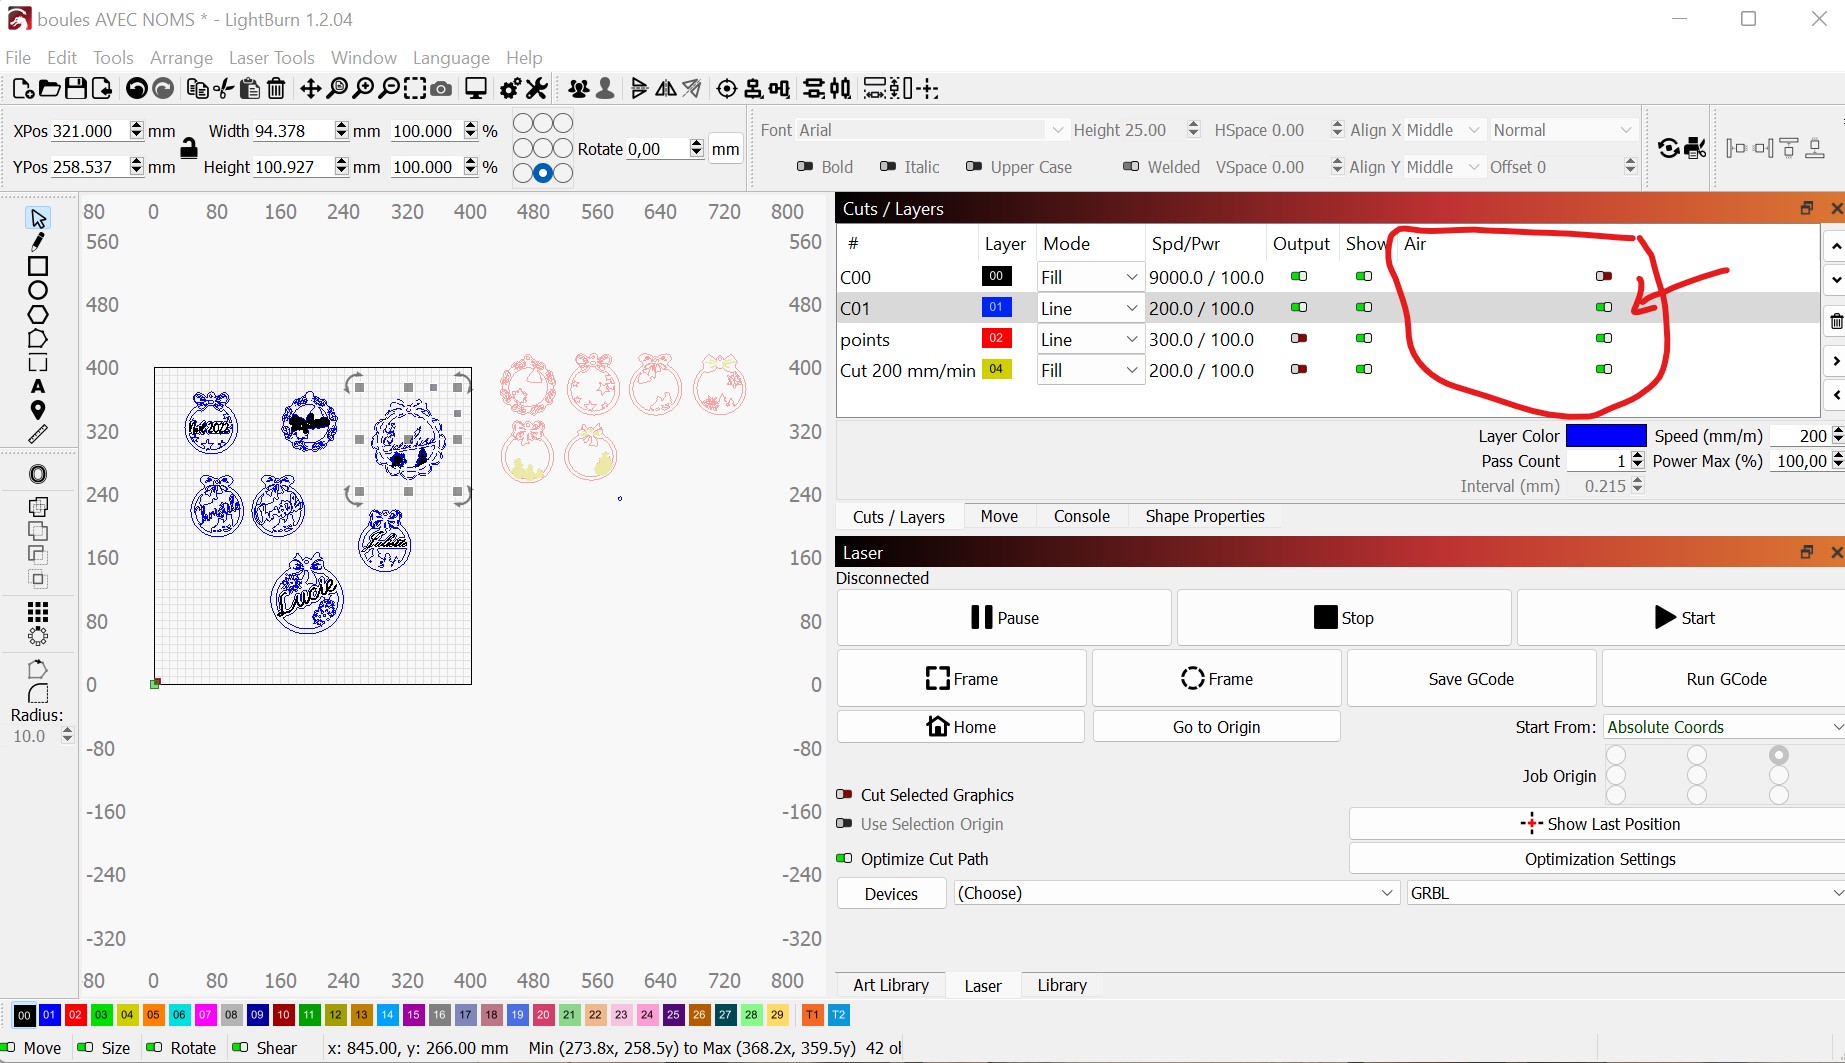The width and height of the screenshot is (1845, 1063).
Task: Switch to the Console tab
Action: click(x=1082, y=516)
